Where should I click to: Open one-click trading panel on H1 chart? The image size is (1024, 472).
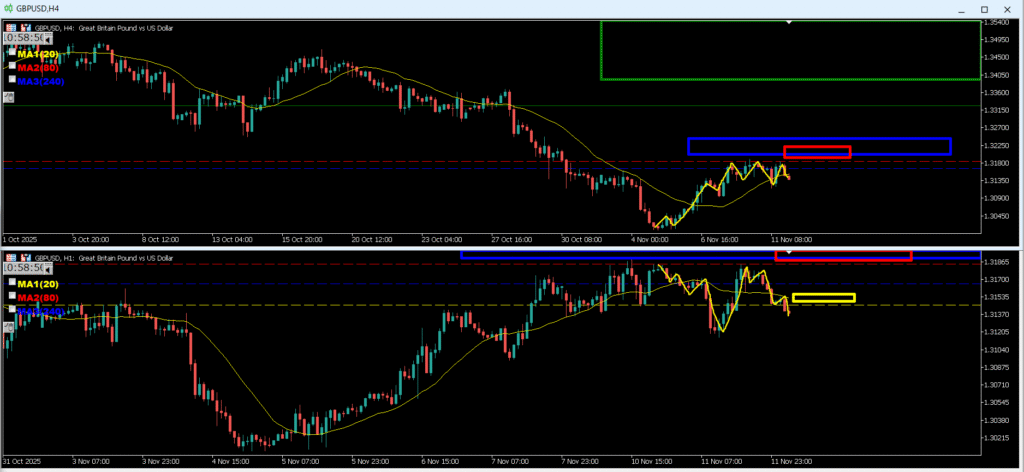point(10,258)
